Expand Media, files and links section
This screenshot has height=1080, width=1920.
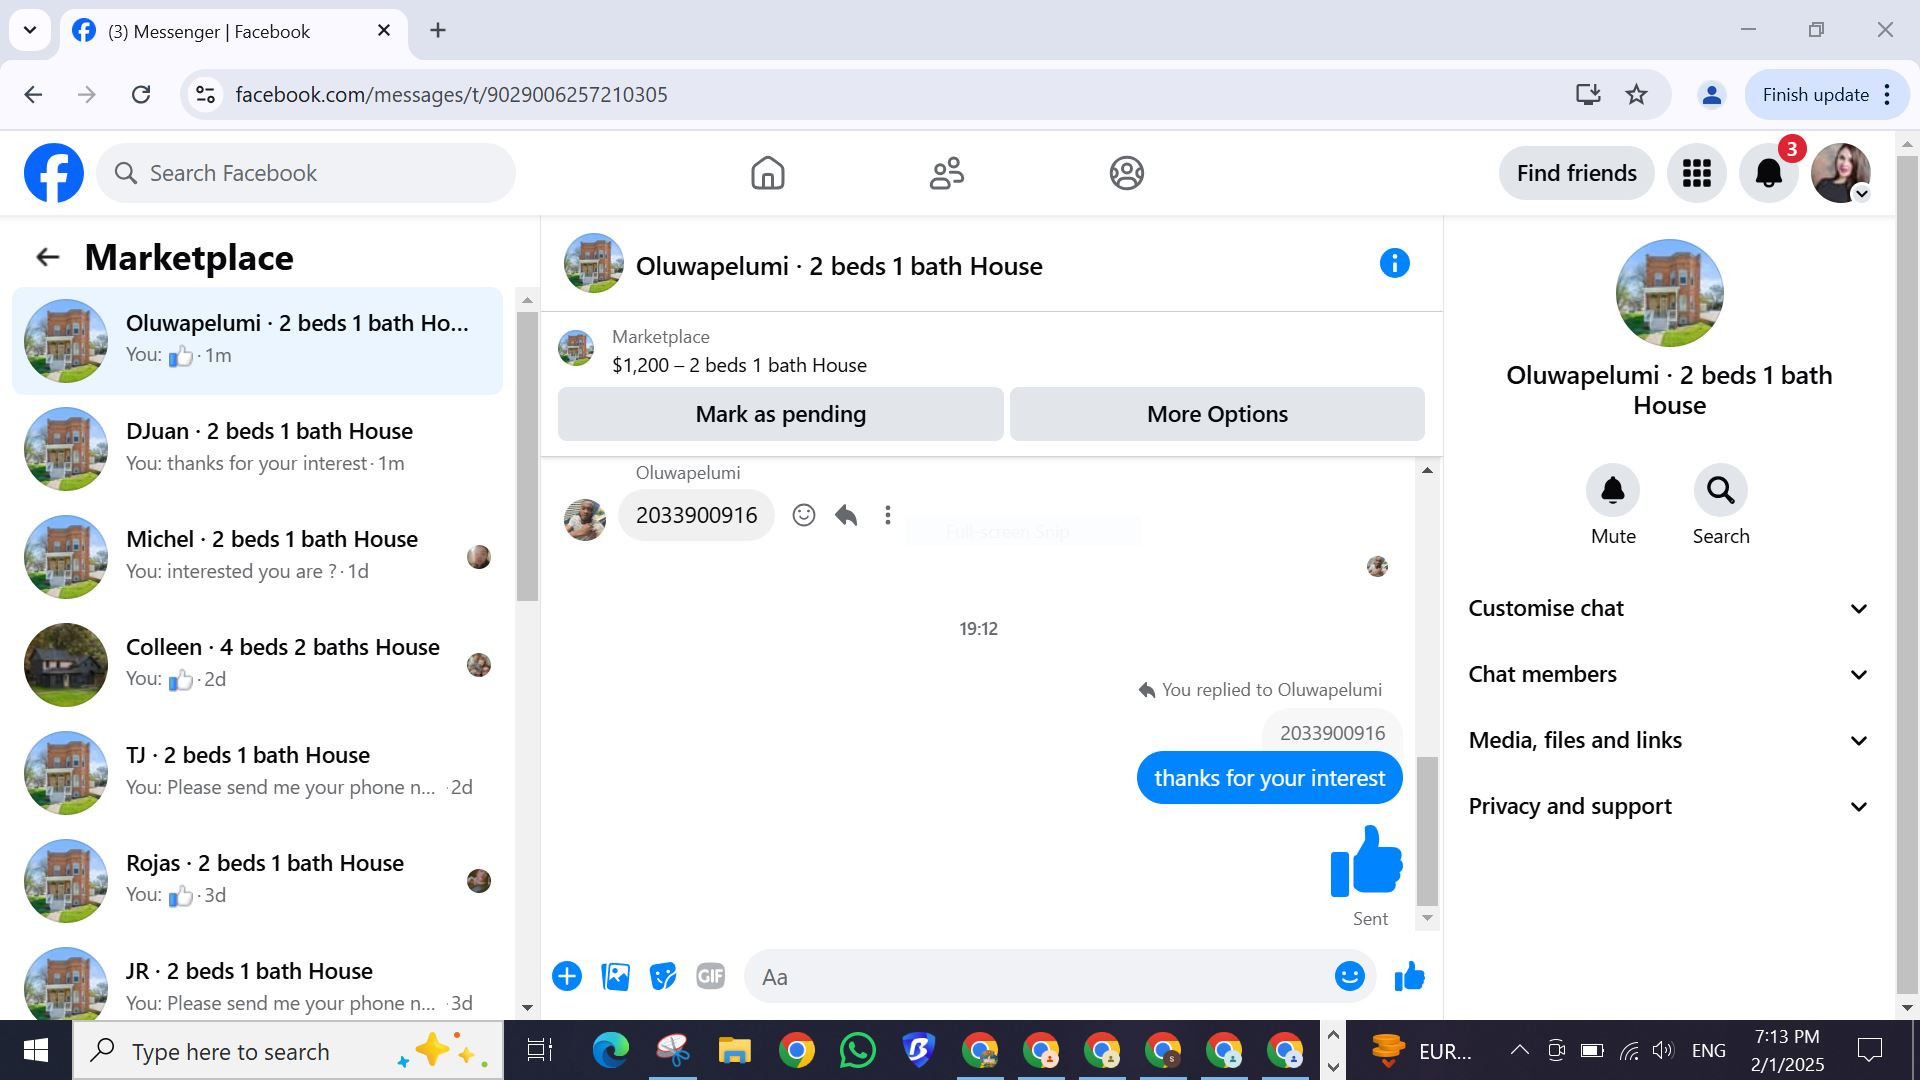(1668, 740)
